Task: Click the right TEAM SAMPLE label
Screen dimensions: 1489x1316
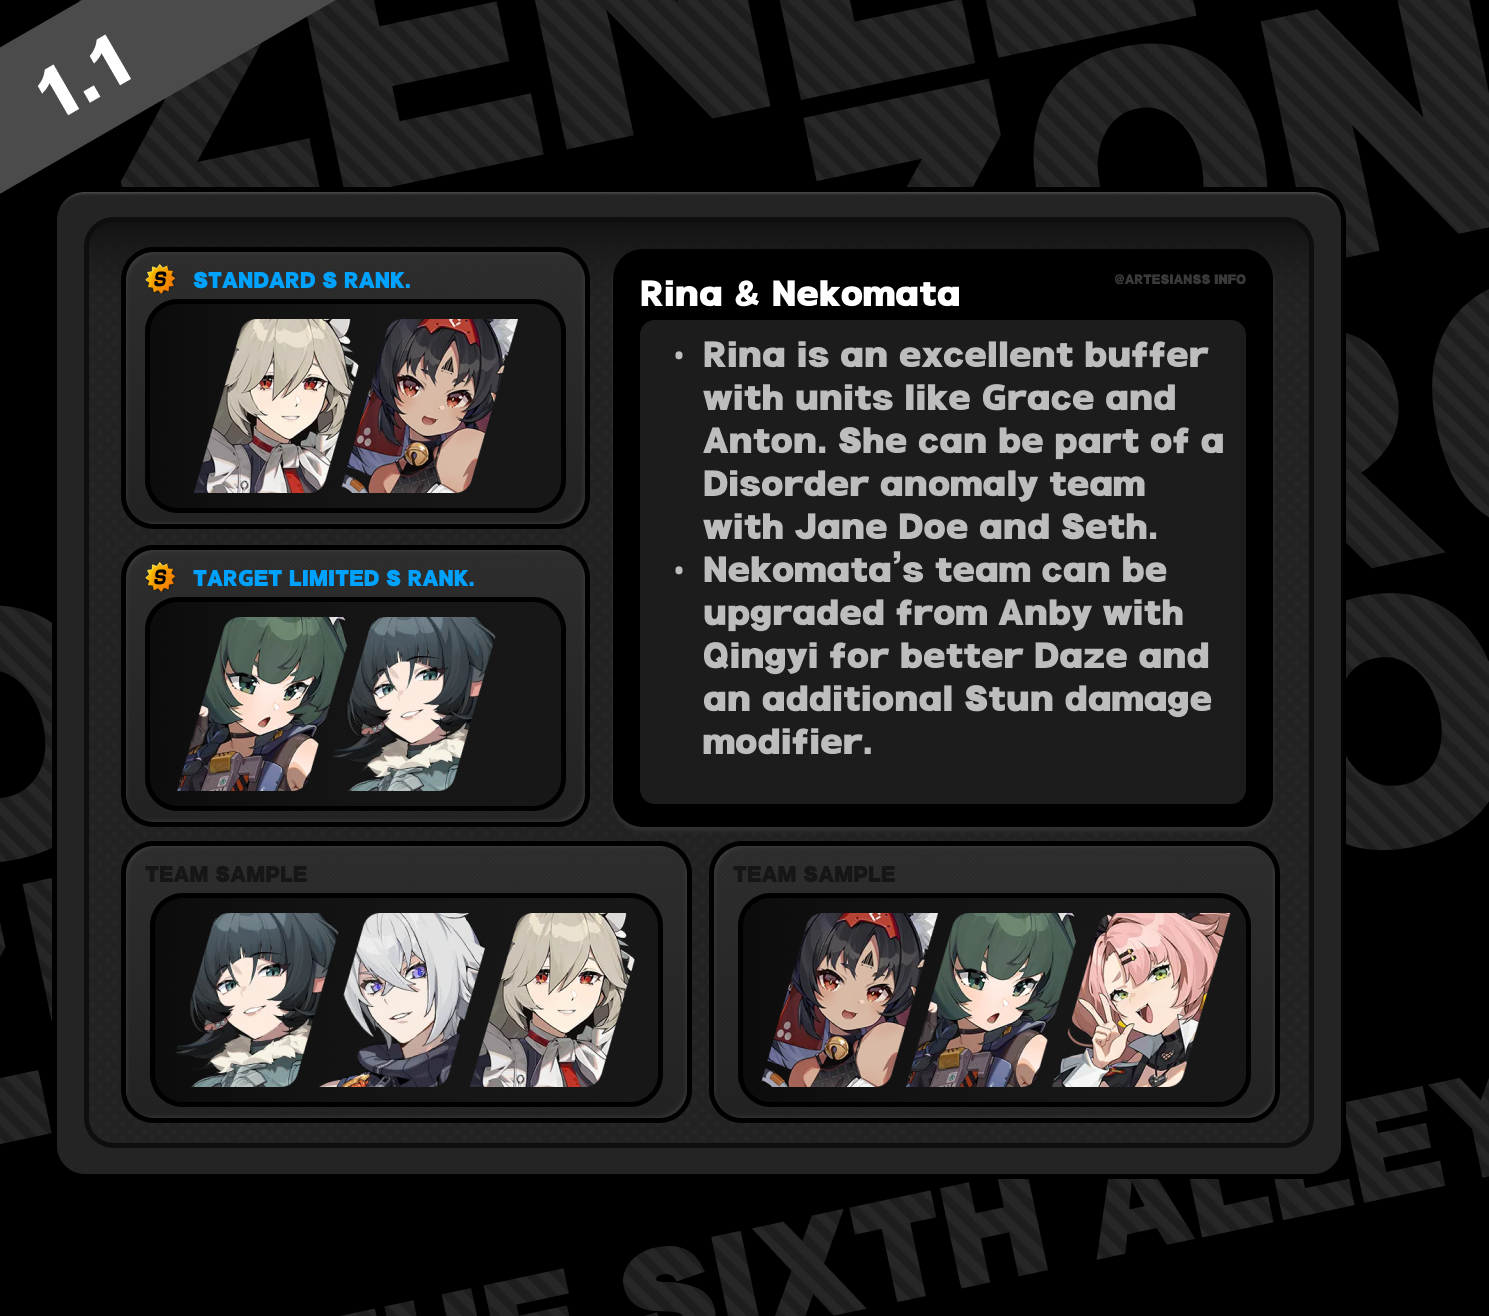Action: click(814, 874)
